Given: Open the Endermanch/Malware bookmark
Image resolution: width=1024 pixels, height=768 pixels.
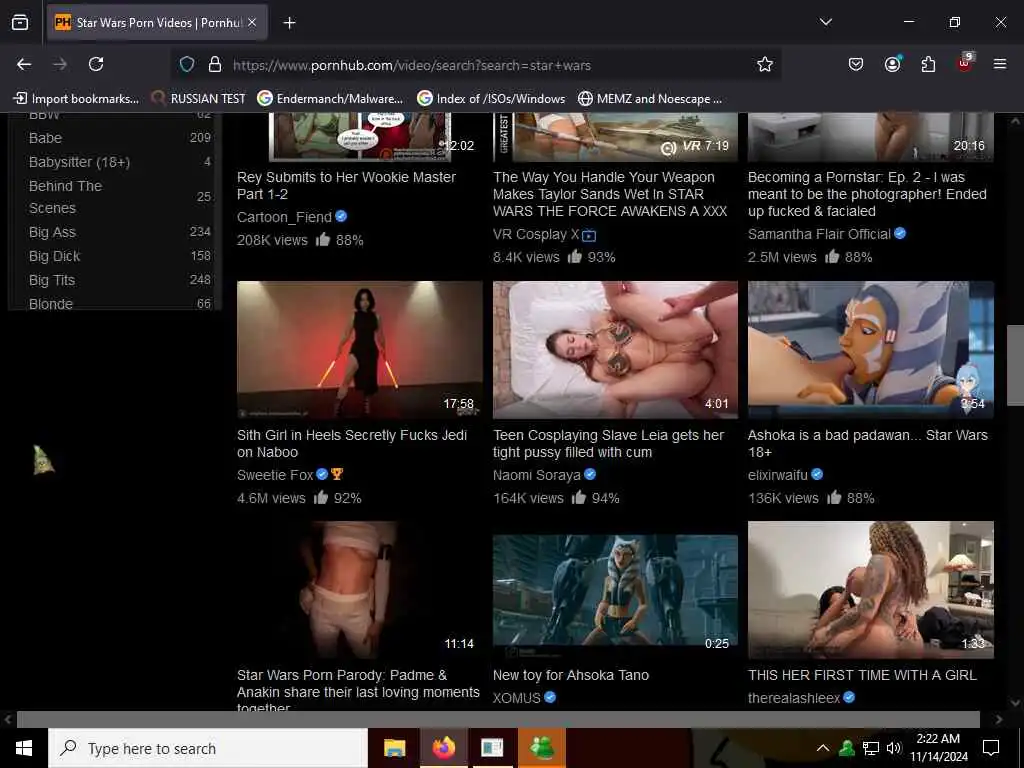Looking at the screenshot, I should tap(330, 99).
